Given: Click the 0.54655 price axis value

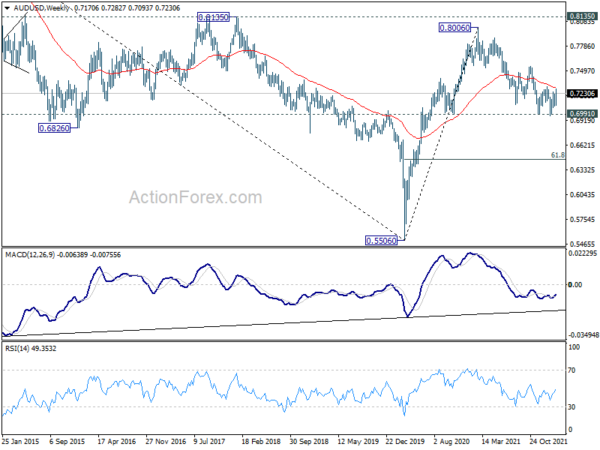Looking at the screenshot, I should [x=582, y=244].
